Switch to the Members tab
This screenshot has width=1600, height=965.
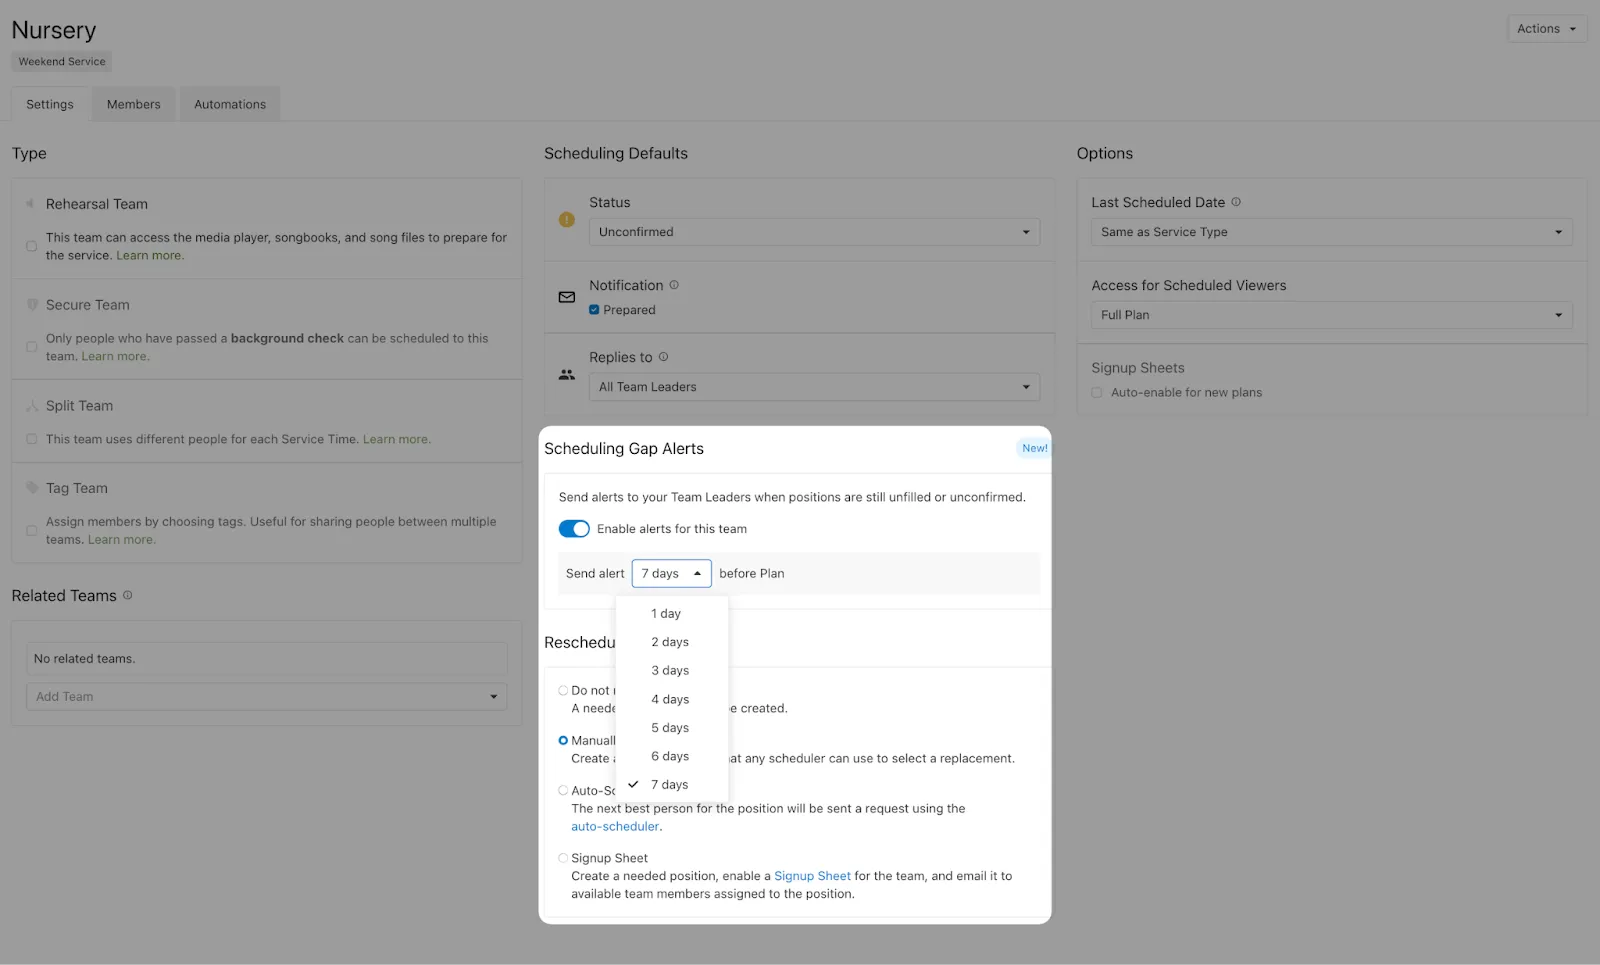(133, 104)
